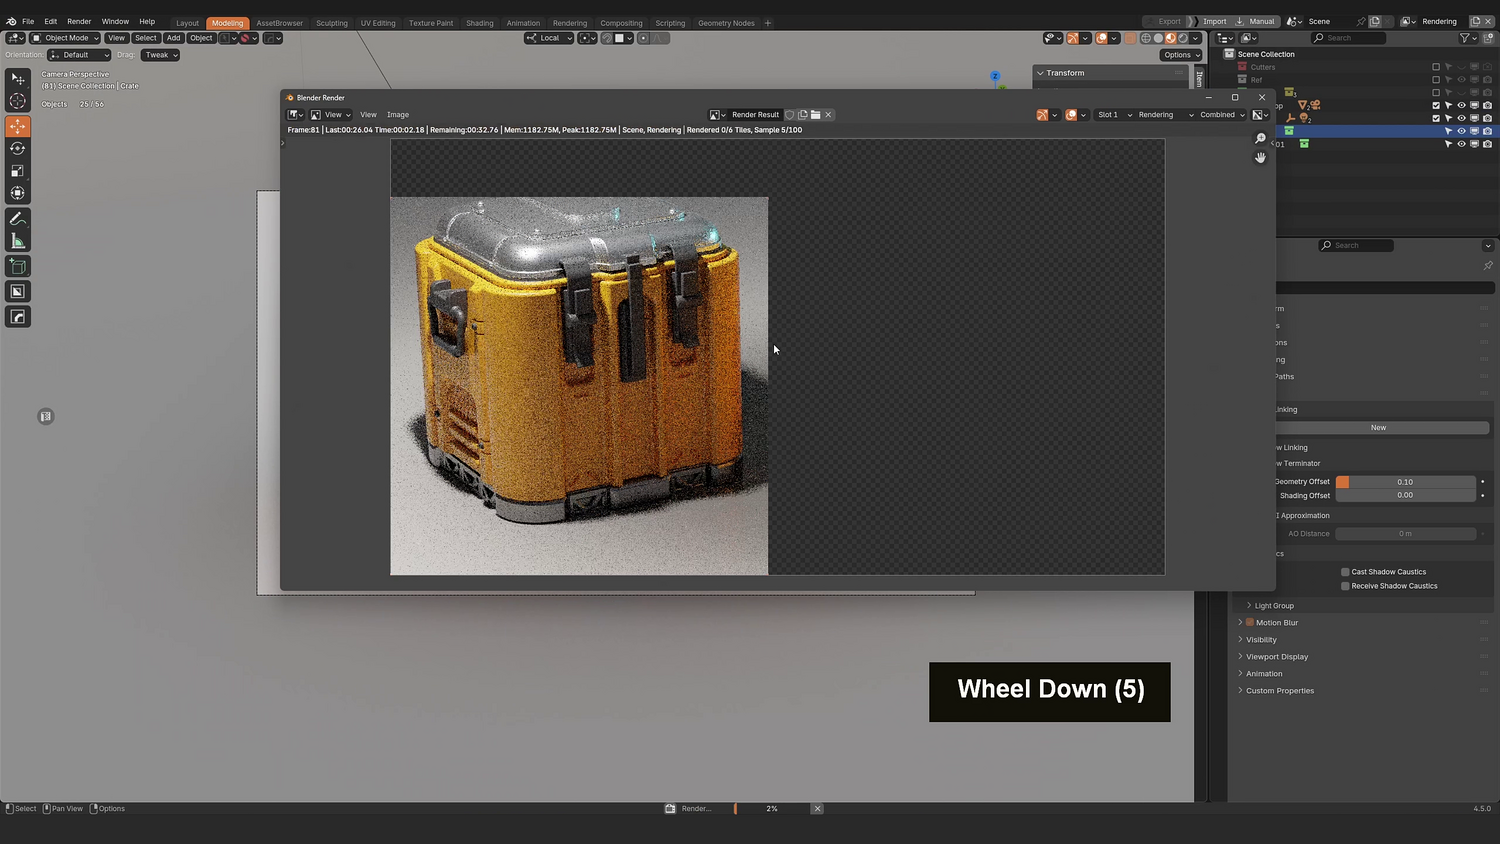
Task: Switch to the Sculpting workspace tab
Action: pos(332,23)
